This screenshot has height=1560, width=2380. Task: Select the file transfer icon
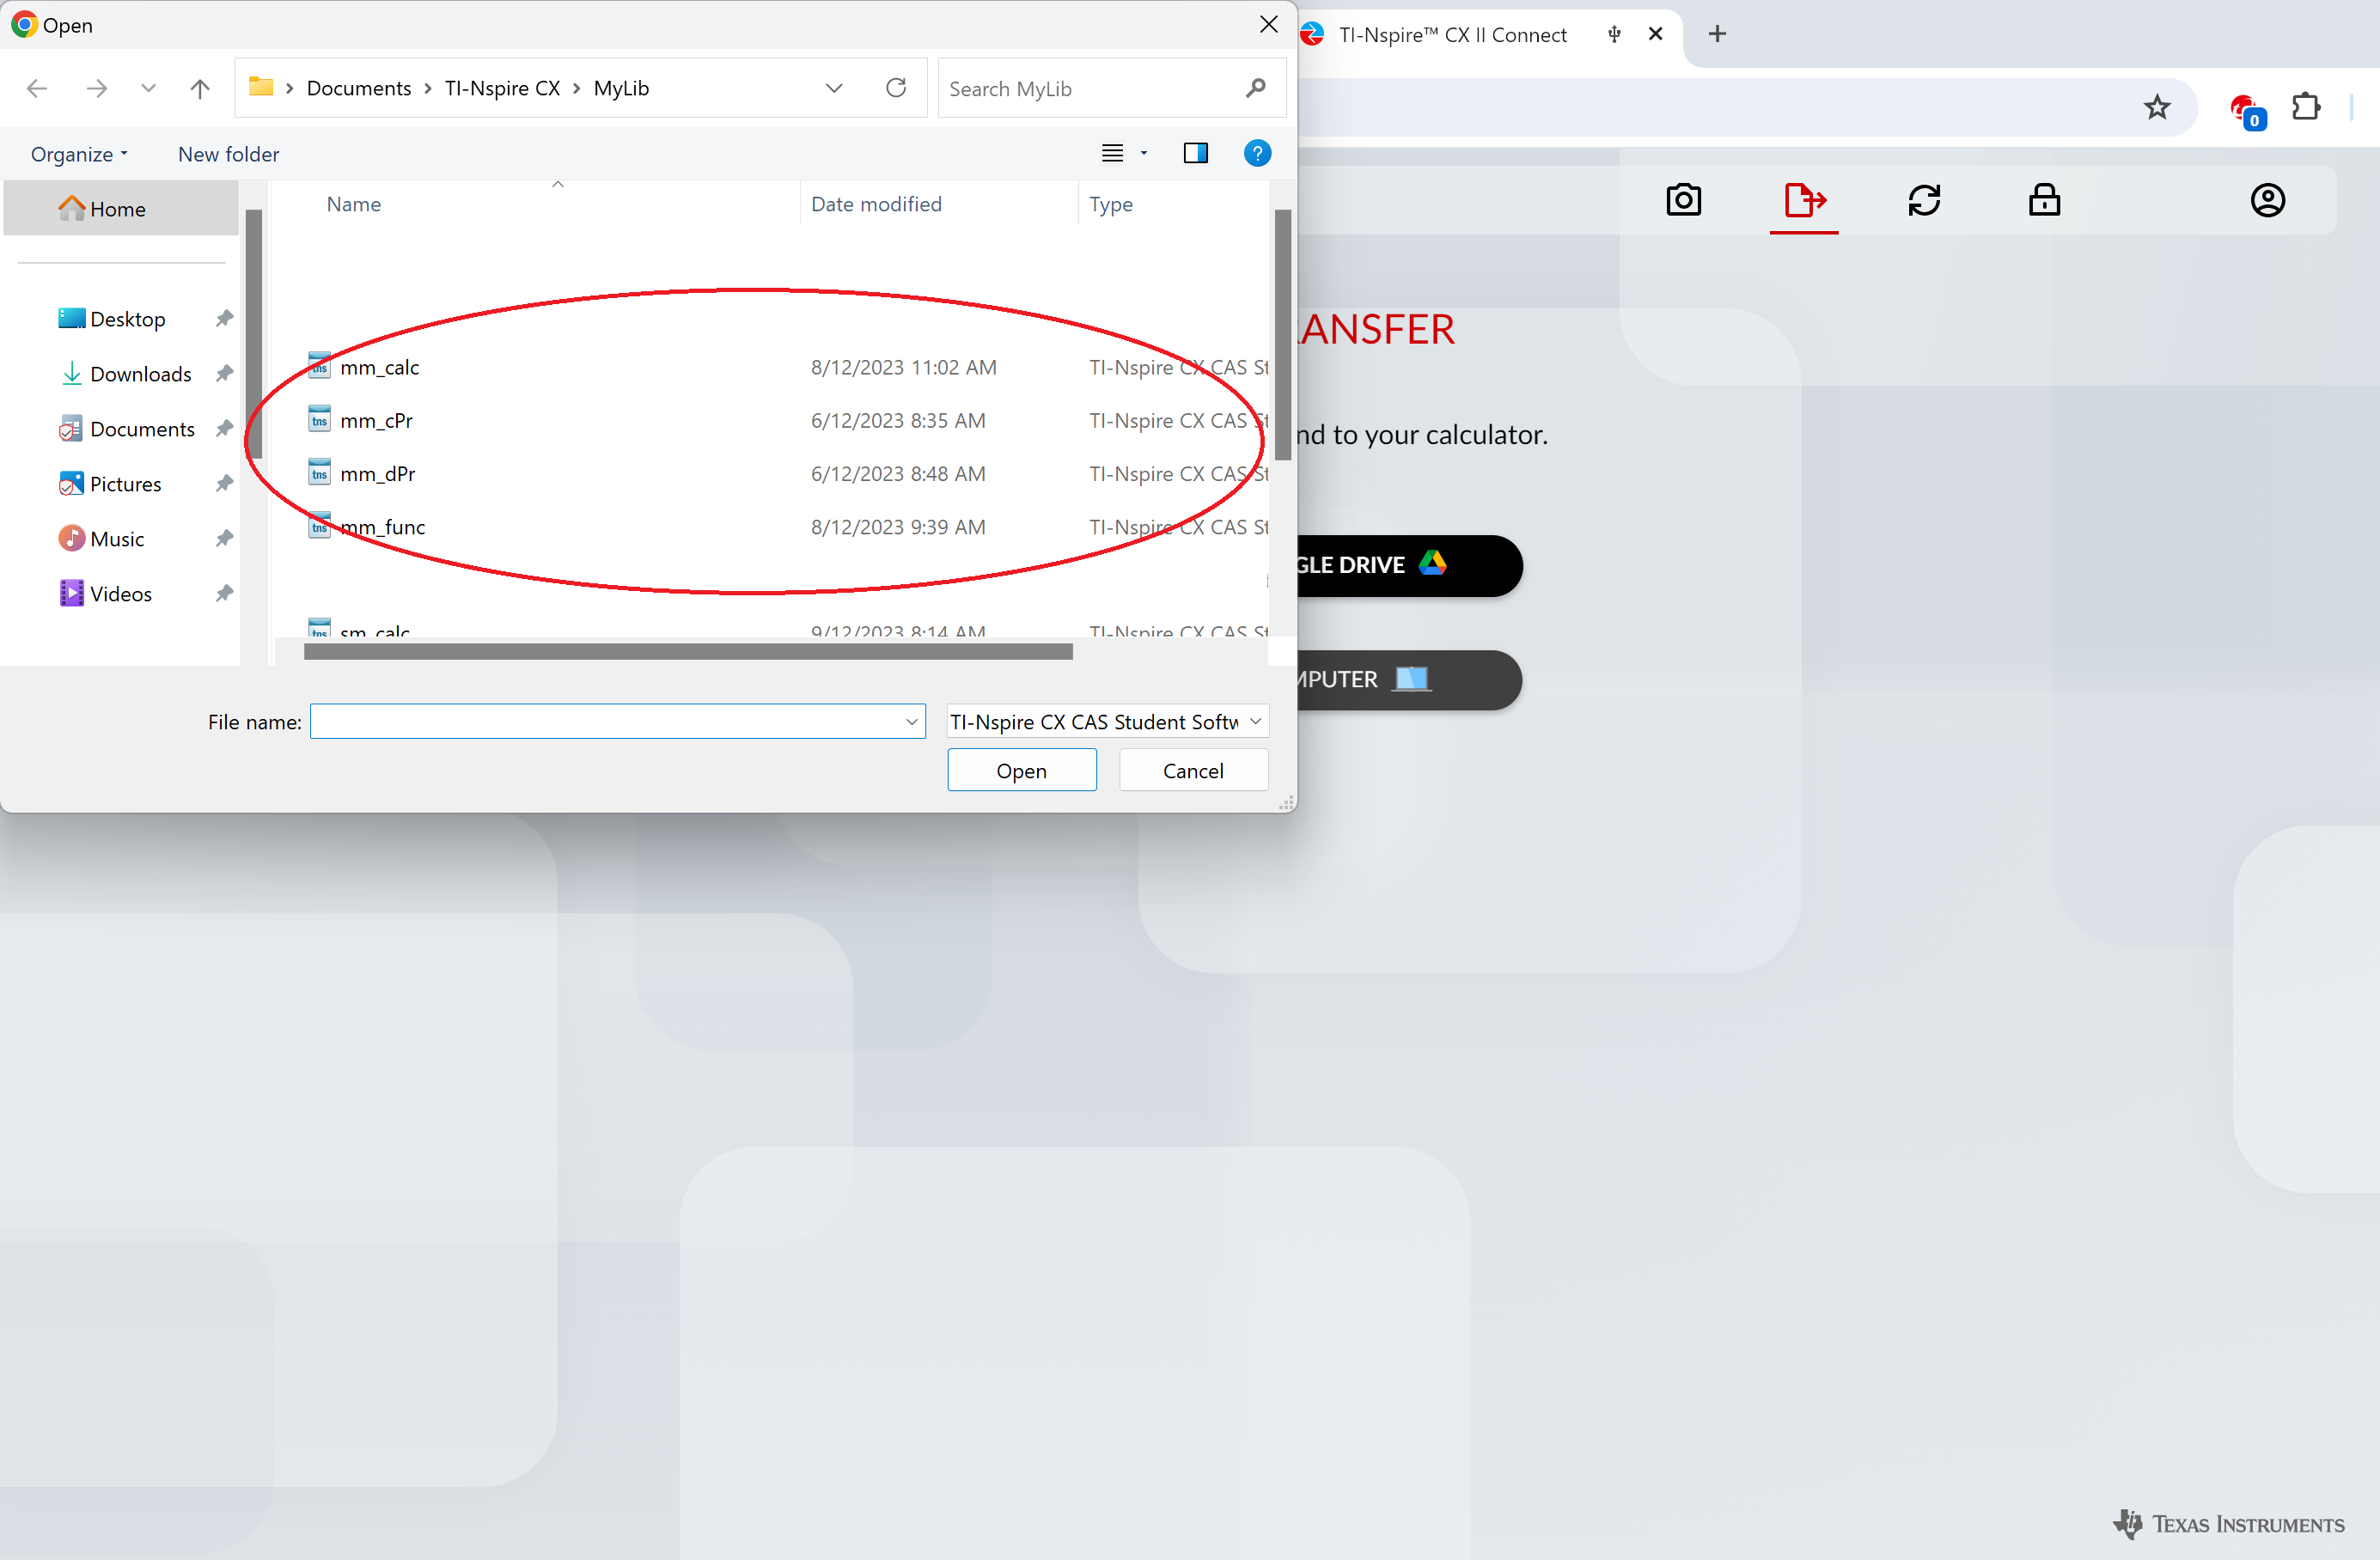pos(1804,200)
